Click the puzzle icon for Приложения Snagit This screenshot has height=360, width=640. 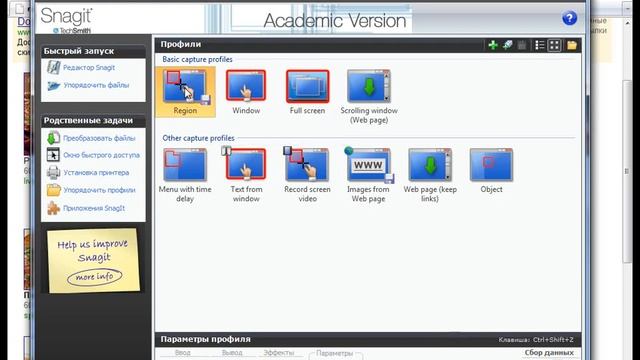[53, 208]
